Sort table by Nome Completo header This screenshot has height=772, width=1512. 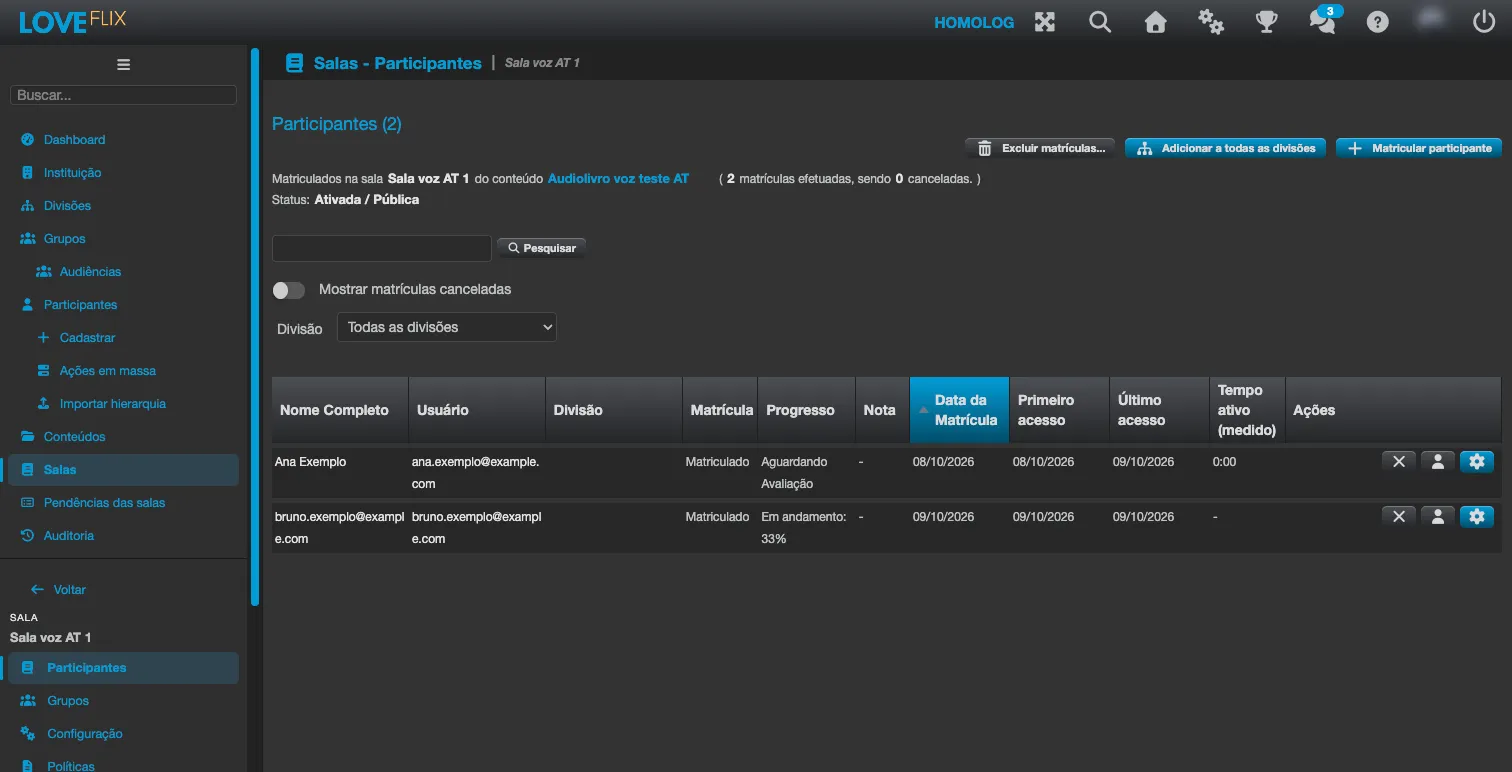pyautogui.click(x=340, y=410)
